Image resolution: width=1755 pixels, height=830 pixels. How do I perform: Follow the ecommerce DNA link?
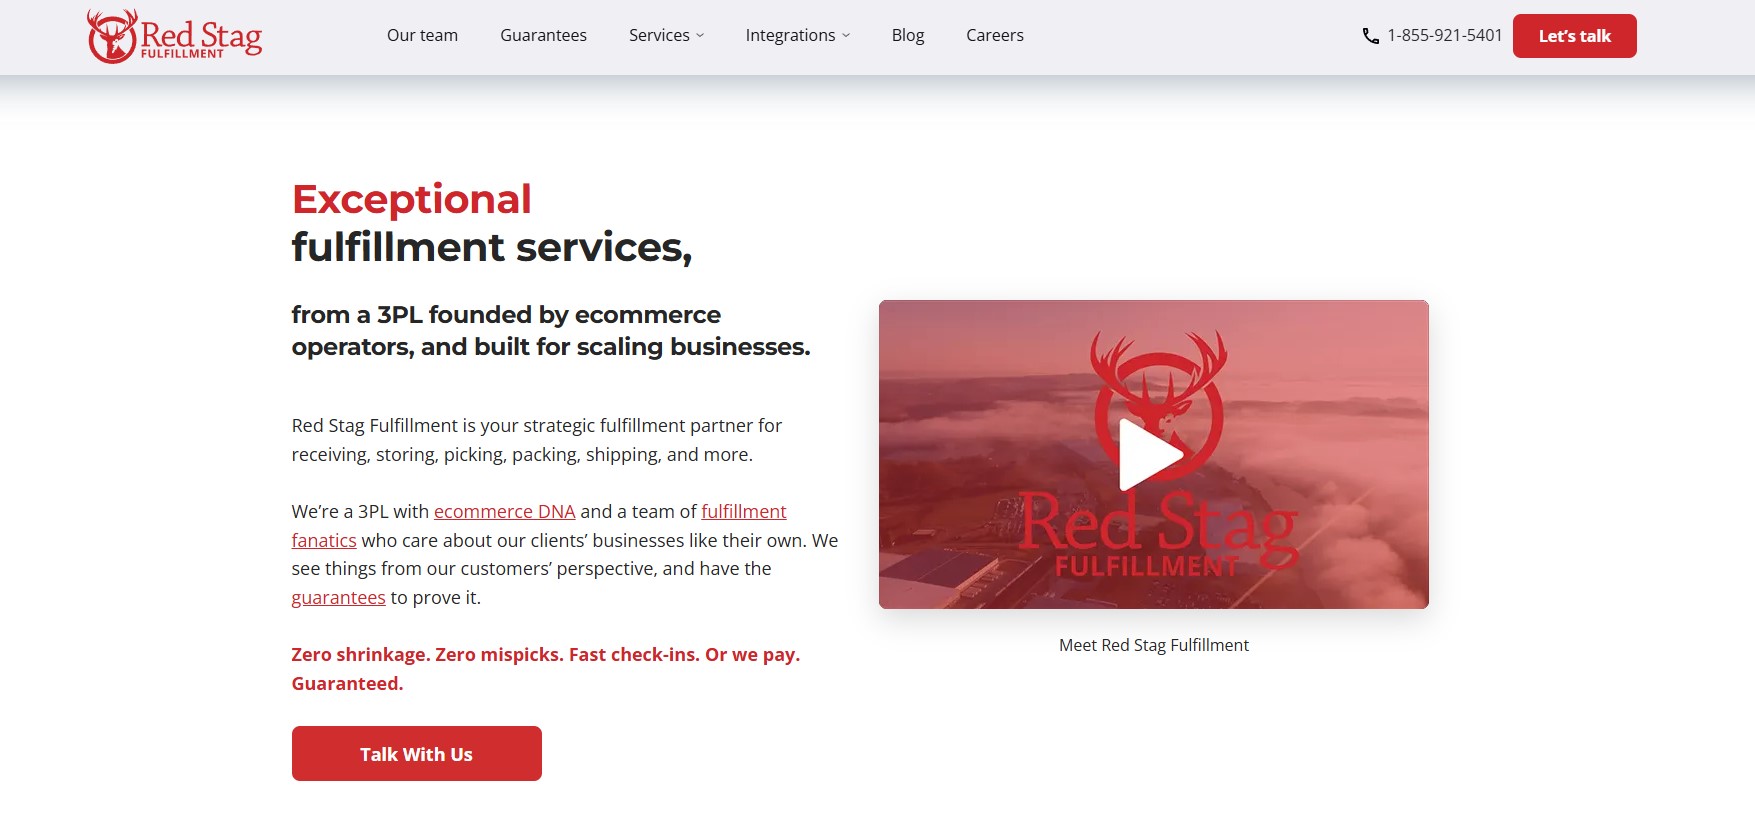504,512
